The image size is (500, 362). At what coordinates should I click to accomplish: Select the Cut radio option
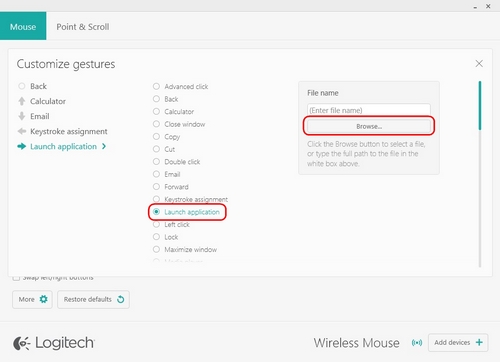(x=164, y=149)
